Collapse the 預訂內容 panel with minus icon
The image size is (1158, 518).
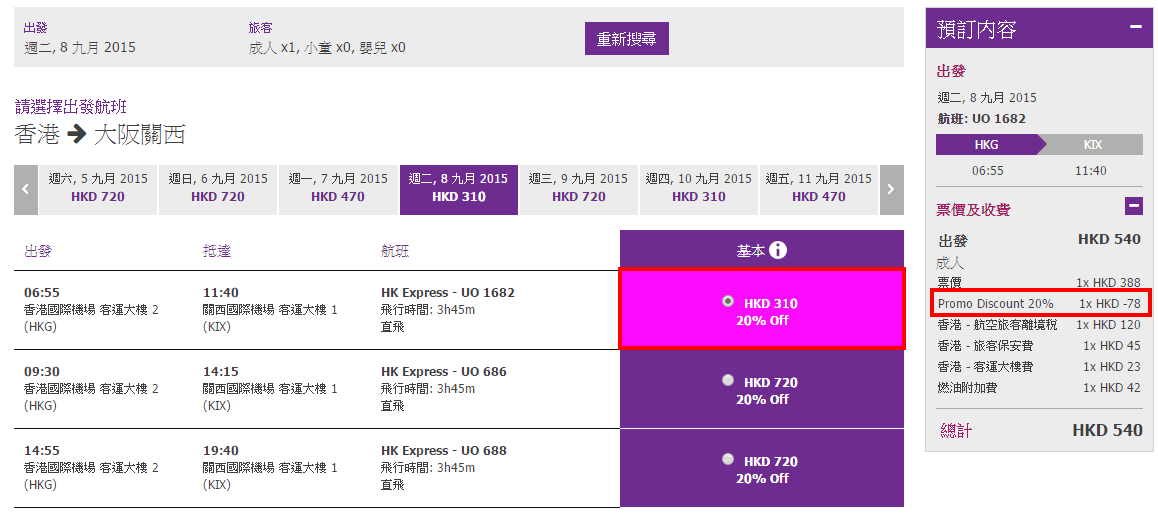(x=1135, y=27)
